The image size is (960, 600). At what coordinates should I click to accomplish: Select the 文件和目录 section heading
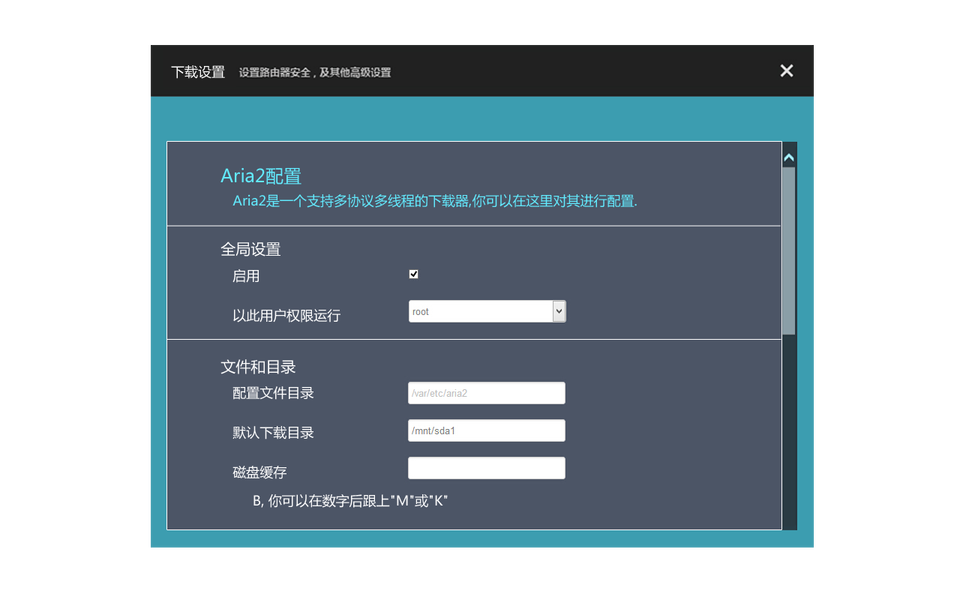point(258,367)
